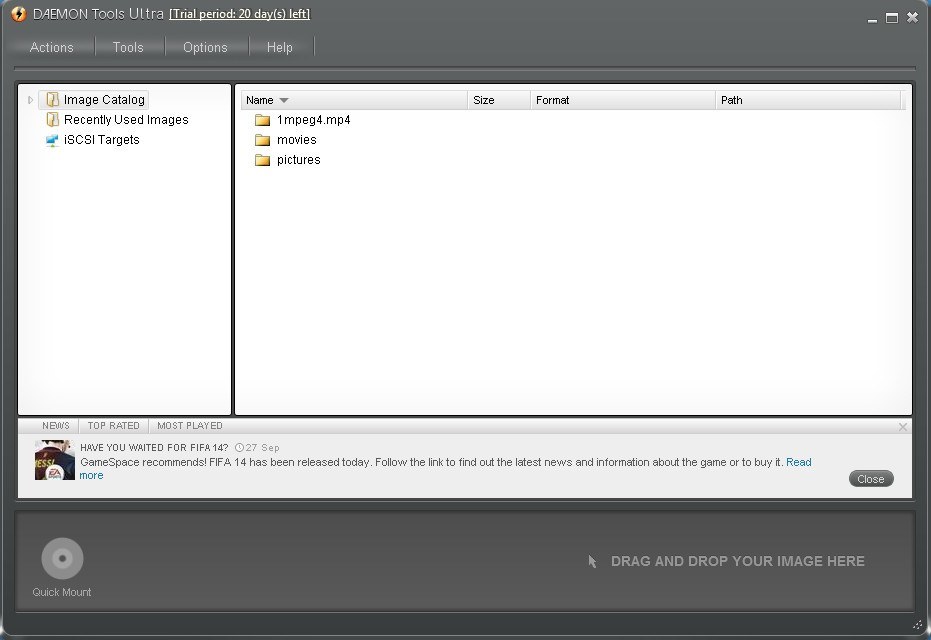Click Close on the GameSpace news banner
The image size is (931, 640).
click(x=870, y=478)
